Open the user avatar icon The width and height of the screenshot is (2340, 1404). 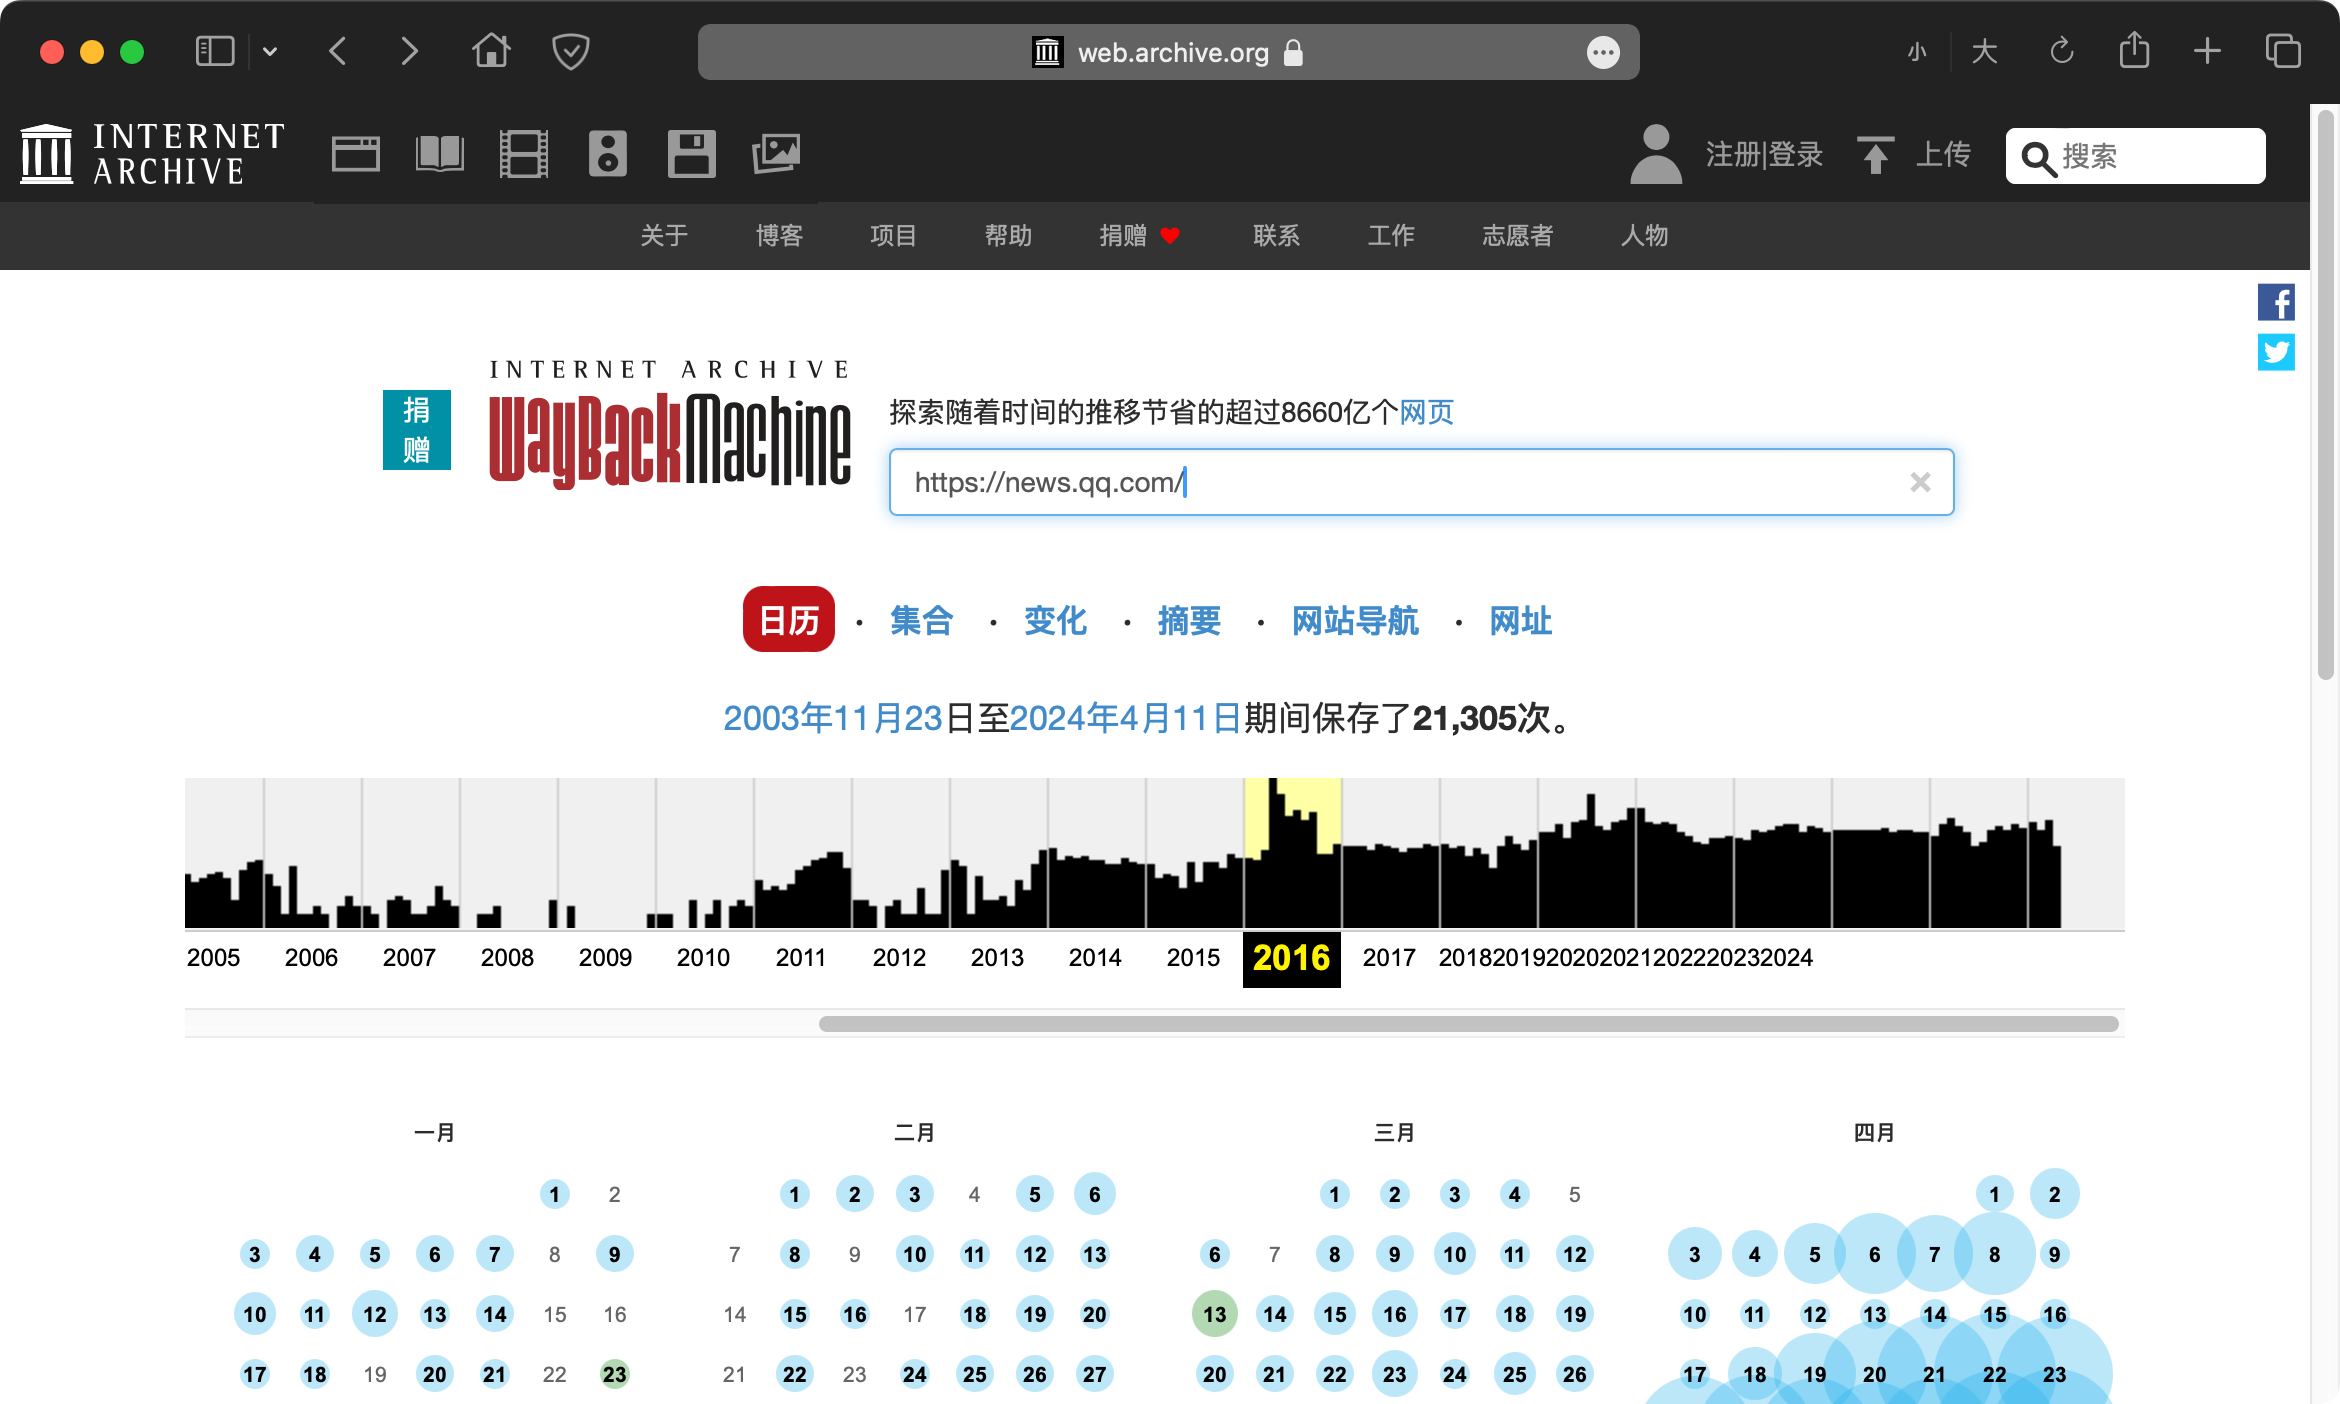[1656, 154]
